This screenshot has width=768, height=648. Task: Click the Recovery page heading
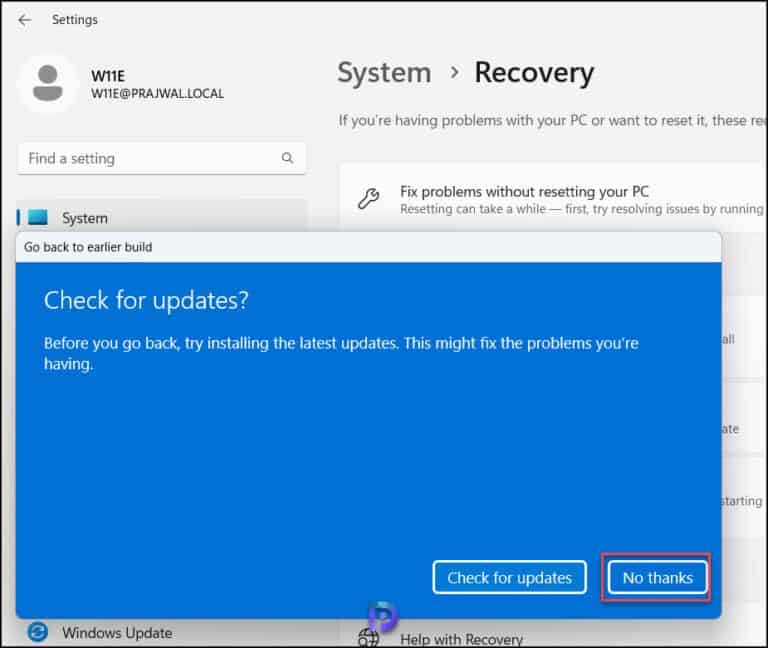click(534, 73)
